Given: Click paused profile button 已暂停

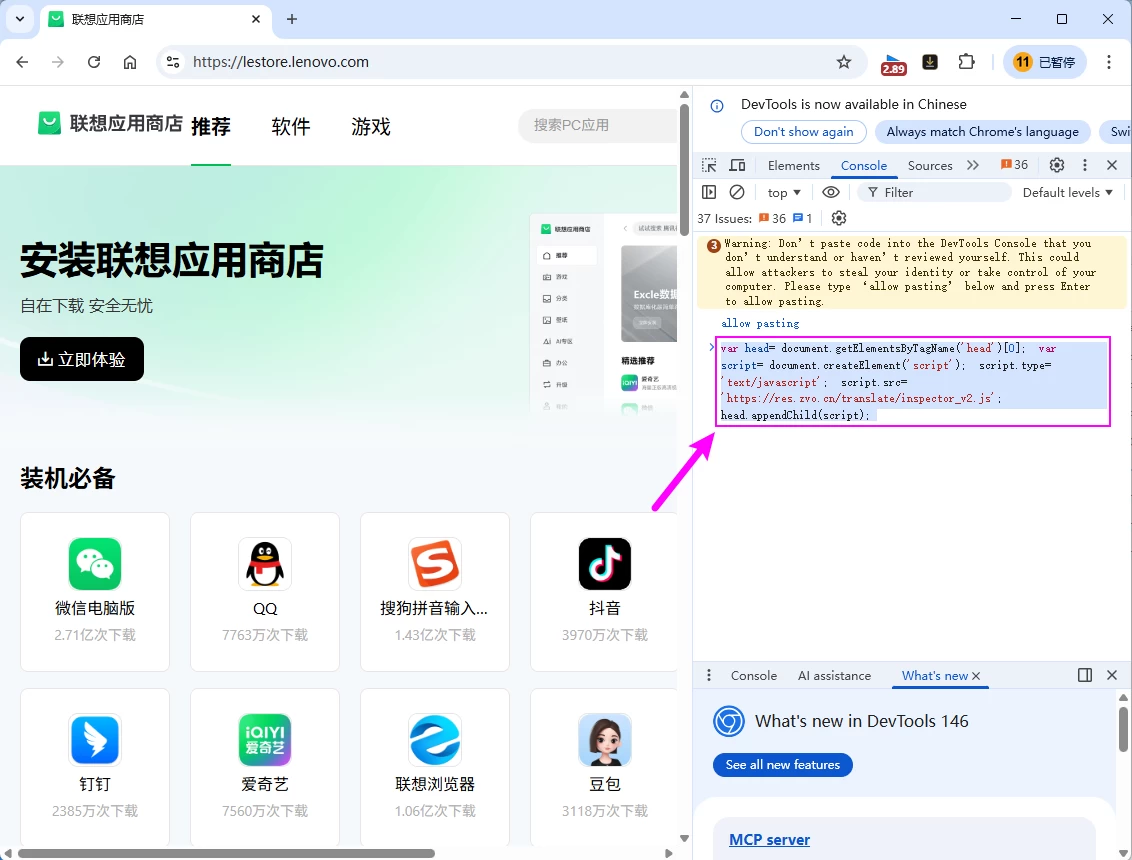Looking at the screenshot, I should coord(1044,62).
